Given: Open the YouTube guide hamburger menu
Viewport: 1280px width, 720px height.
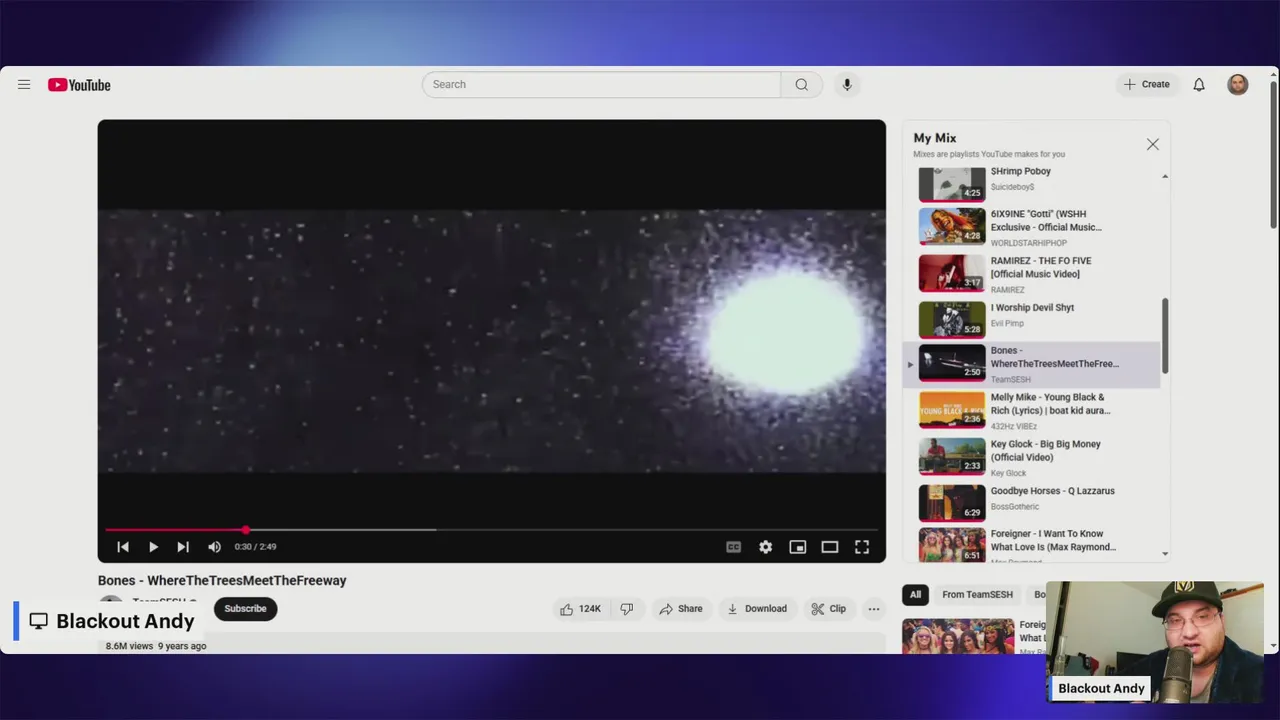Looking at the screenshot, I should point(24,85).
